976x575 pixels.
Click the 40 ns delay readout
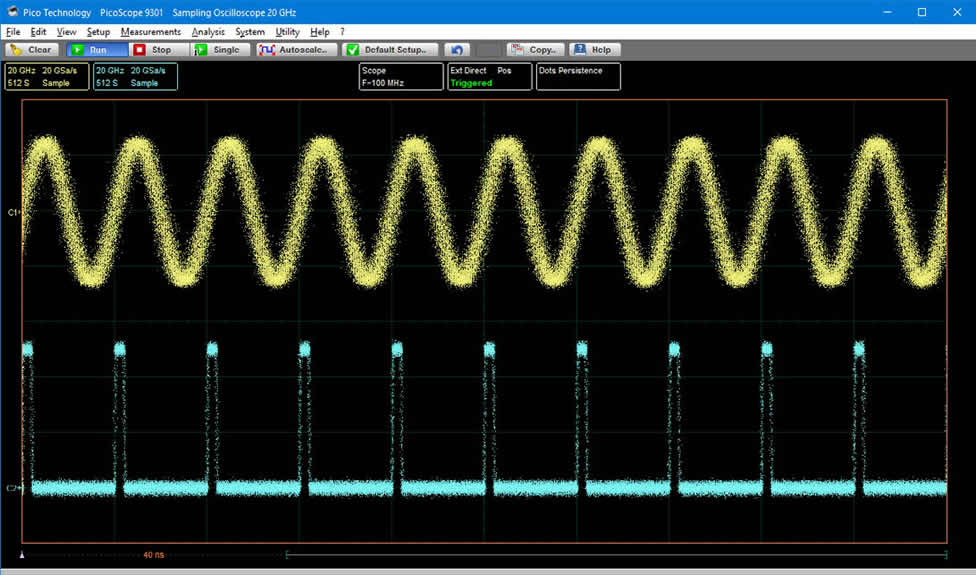[154, 554]
